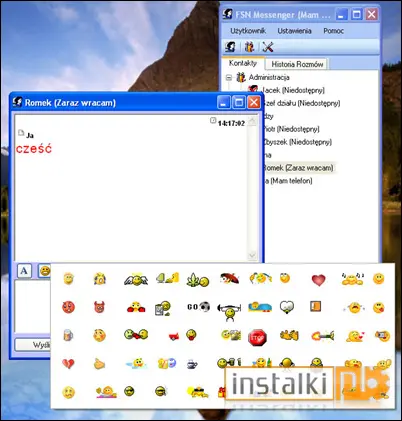Viewport: 402px width, 421px height.
Task: Insert the flying smiley with blue wings
Action: click(x=136, y=364)
